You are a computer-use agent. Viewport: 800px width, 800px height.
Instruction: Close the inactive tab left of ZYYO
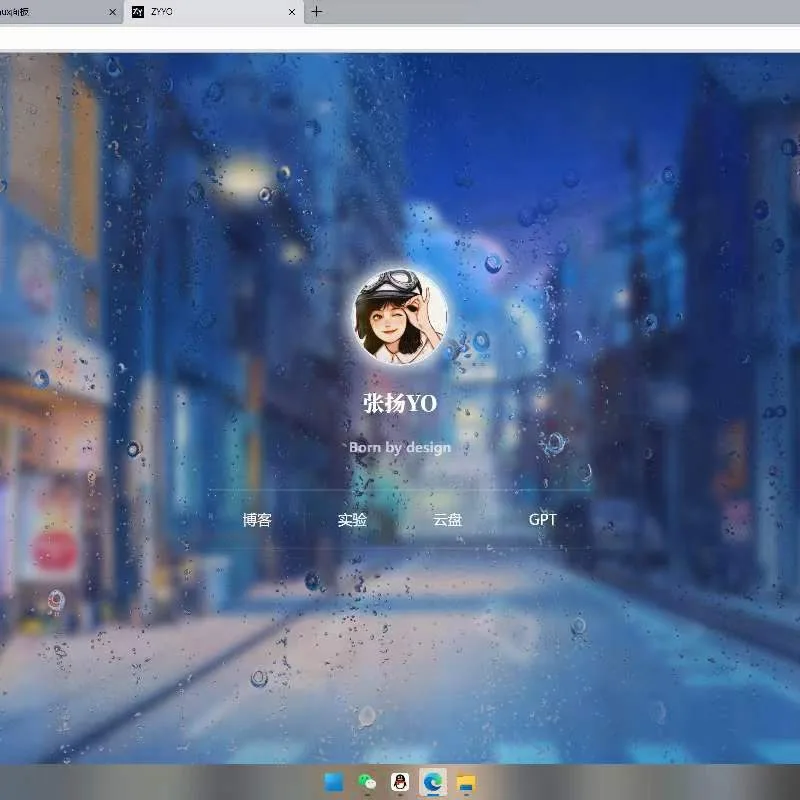point(113,12)
